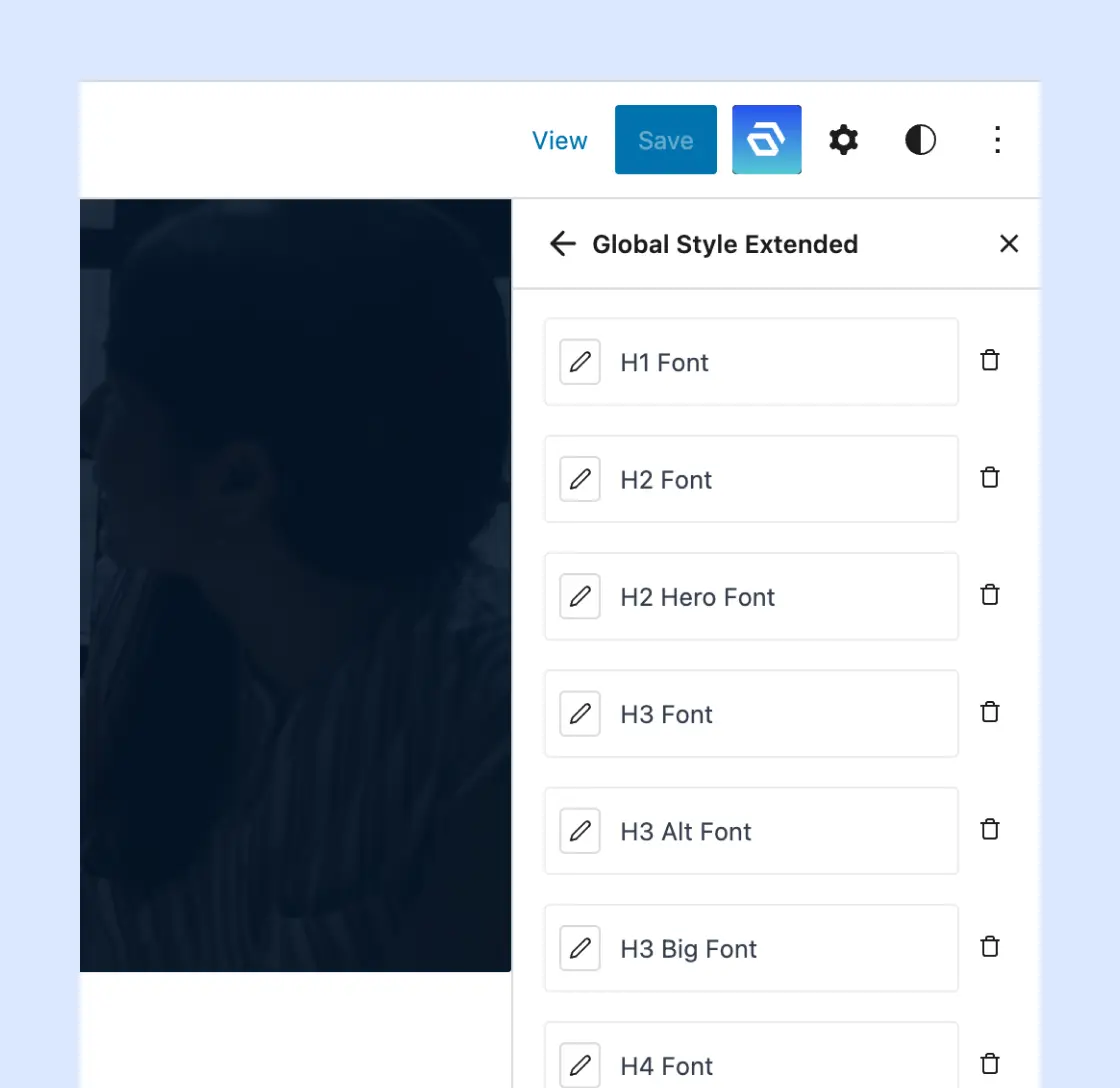Go back from Global Style Extended
This screenshot has height=1088, width=1120.
[x=563, y=244]
